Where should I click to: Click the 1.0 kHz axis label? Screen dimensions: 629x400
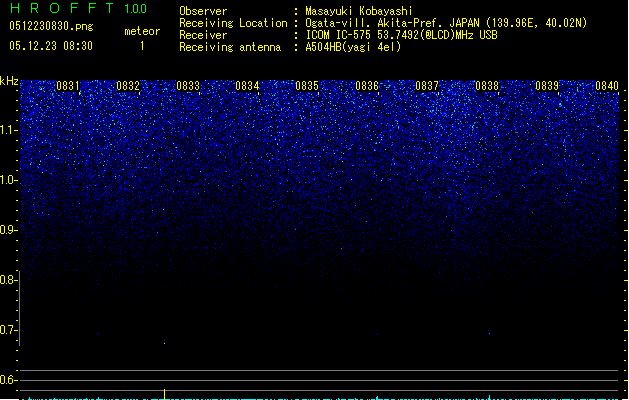click(x=8, y=180)
